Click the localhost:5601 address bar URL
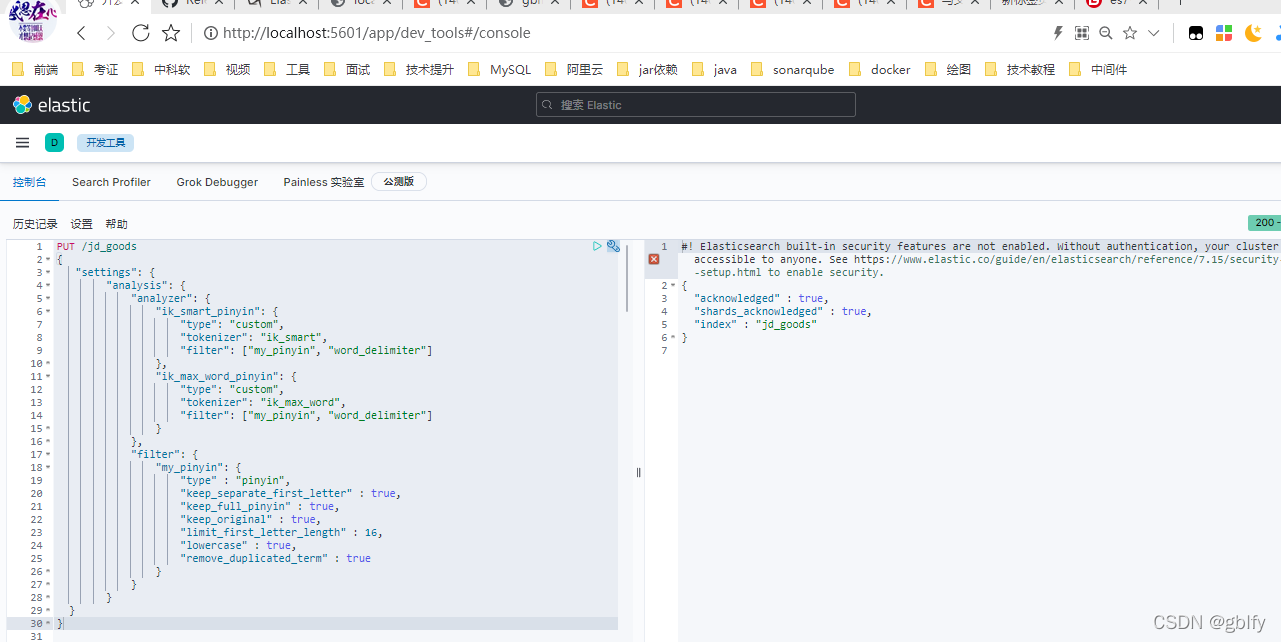 point(376,33)
